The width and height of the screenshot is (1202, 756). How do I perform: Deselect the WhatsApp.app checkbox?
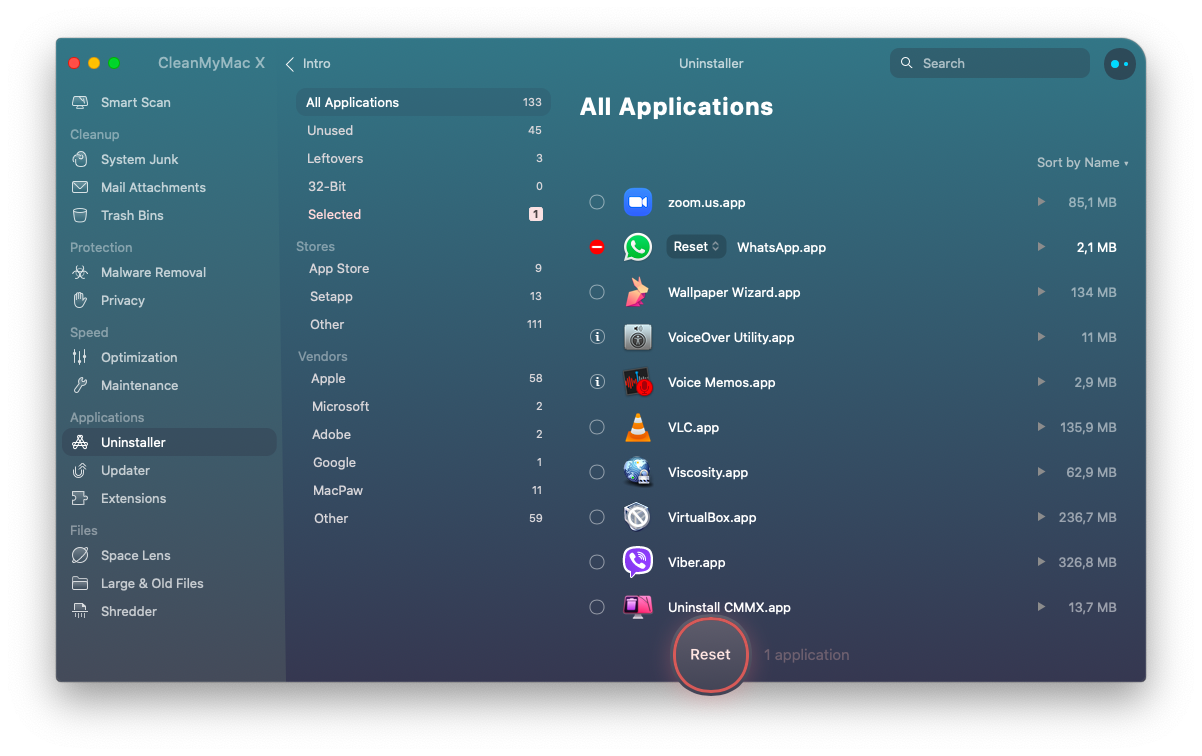[597, 247]
